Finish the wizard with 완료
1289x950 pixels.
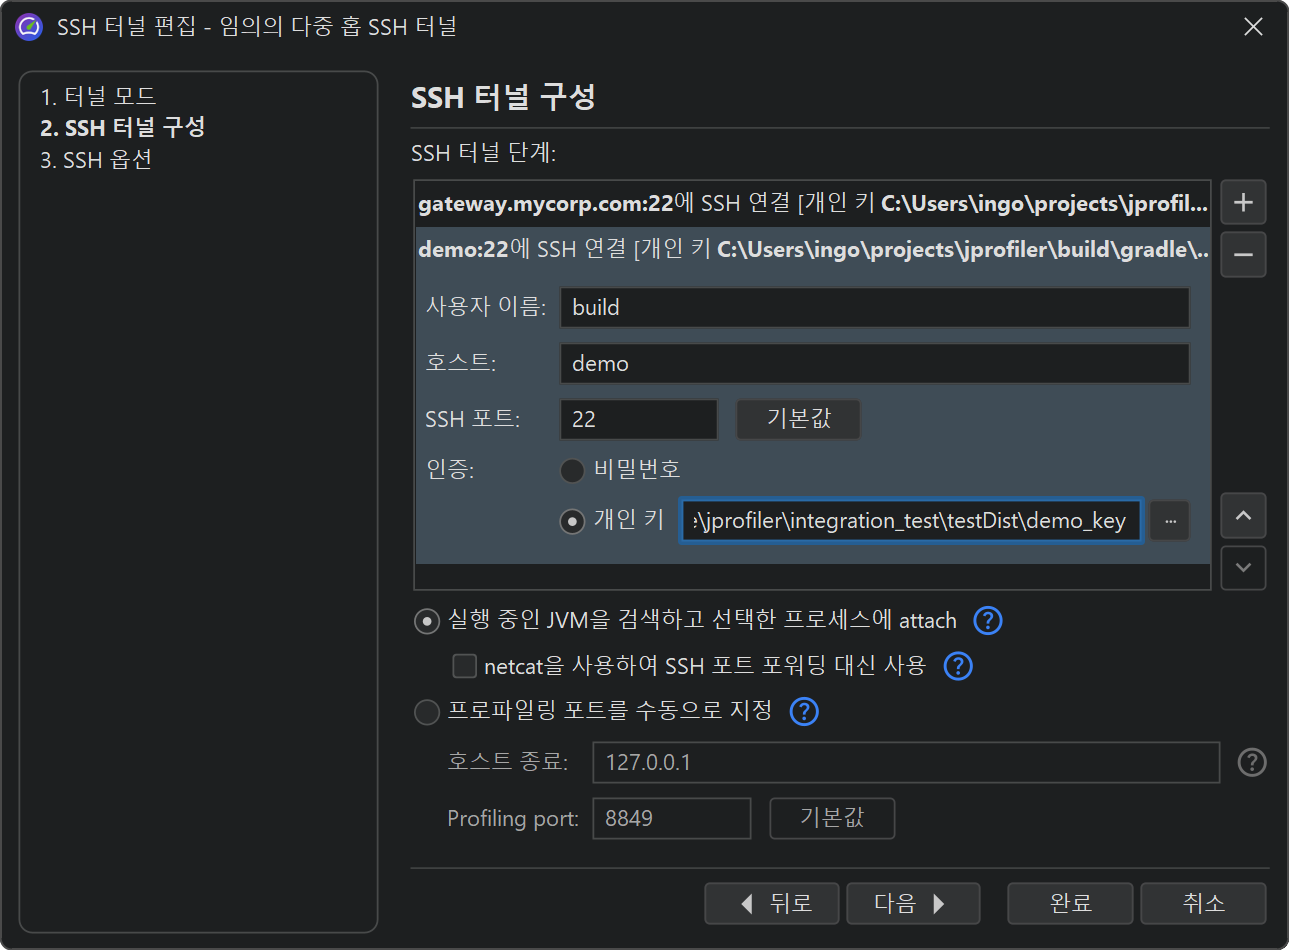1070,904
